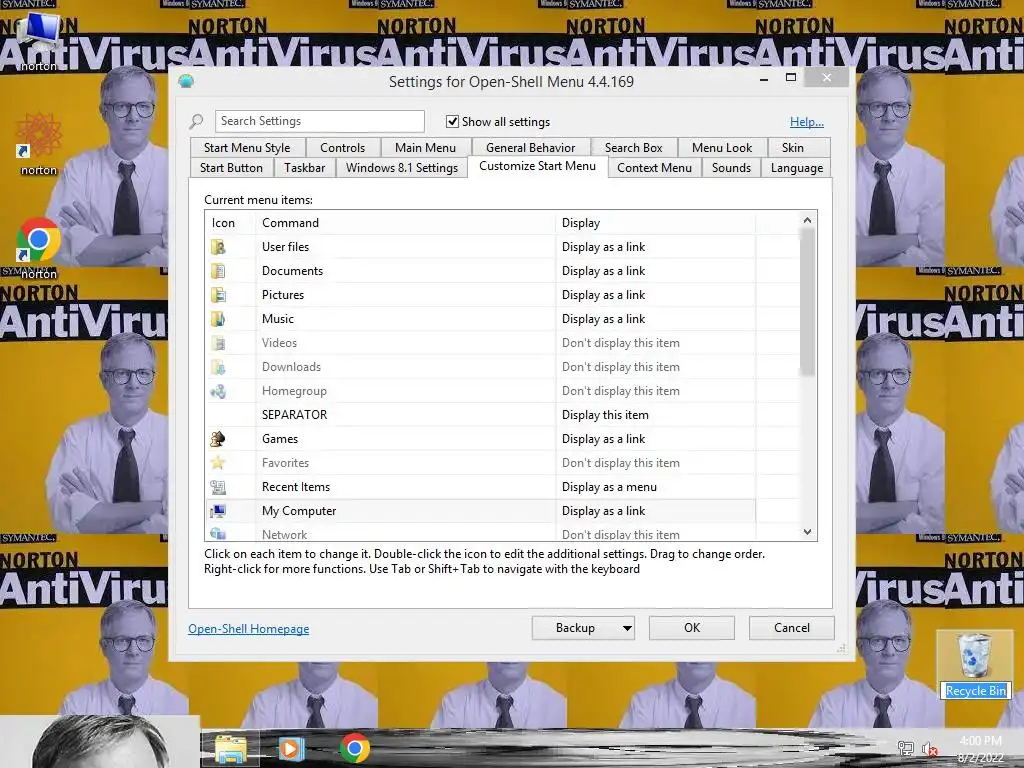Click the Downloads row icon
The image size is (1024, 768).
(x=218, y=367)
